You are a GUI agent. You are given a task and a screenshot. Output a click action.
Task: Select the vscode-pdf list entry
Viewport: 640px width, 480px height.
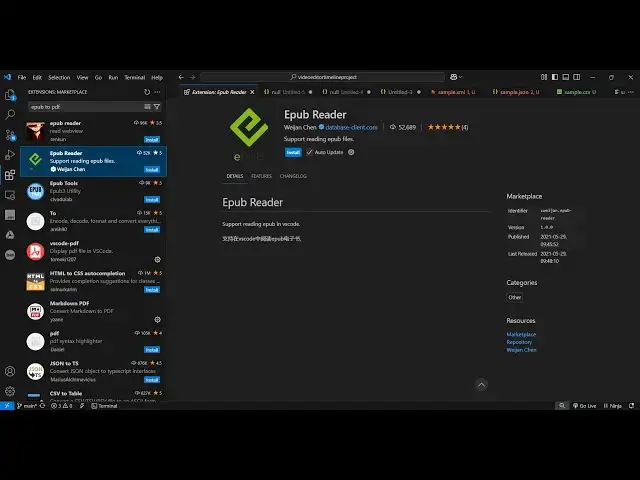(x=93, y=251)
